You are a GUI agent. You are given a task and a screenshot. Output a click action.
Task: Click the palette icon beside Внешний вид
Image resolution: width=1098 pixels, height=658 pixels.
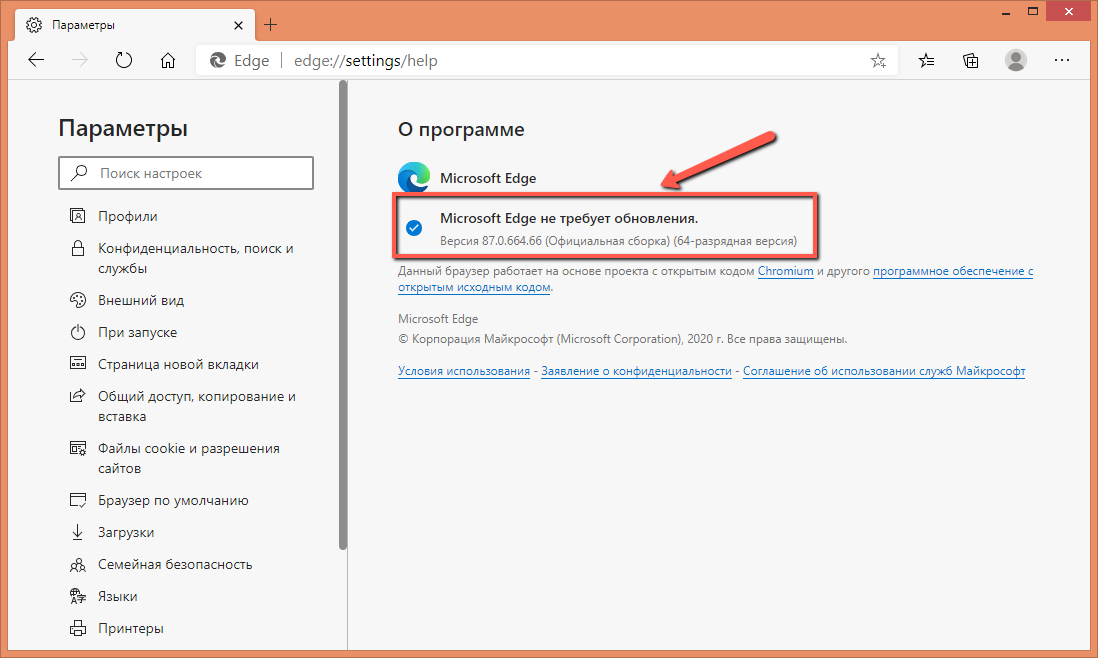pyautogui.click(x=78, y=300)
